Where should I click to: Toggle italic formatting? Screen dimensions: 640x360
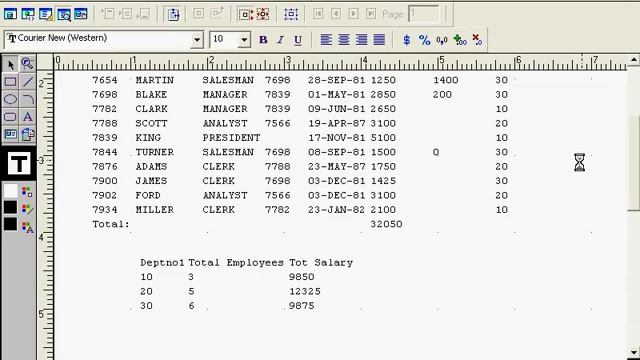click(280, 40)
